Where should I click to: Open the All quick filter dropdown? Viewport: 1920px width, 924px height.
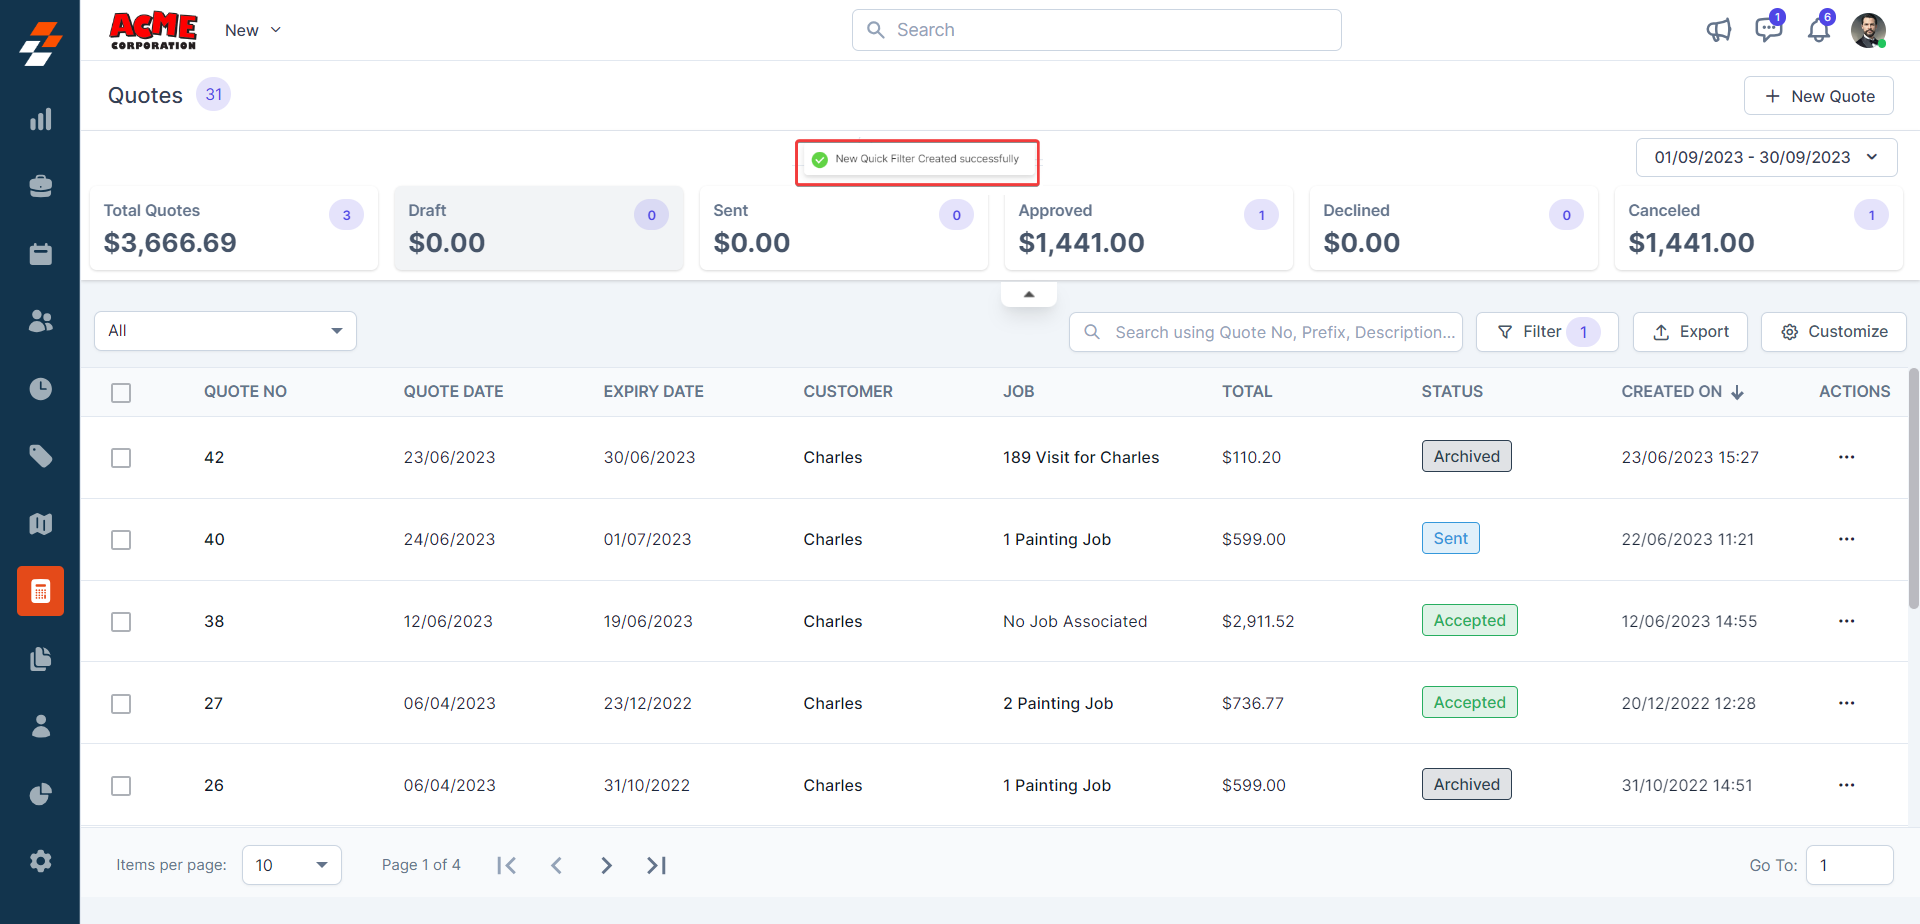225,331
